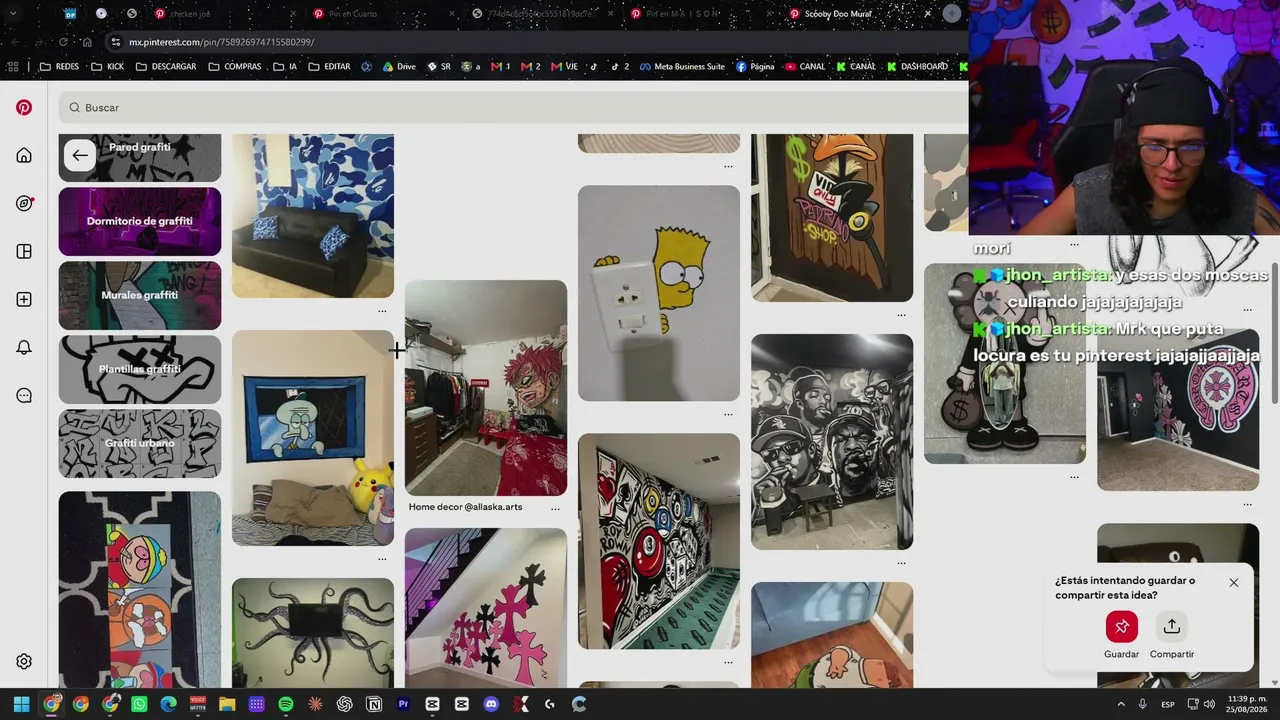
Task: Open more options under the black-and-white rappers mural pin
Action: click(x=901, y=563)
